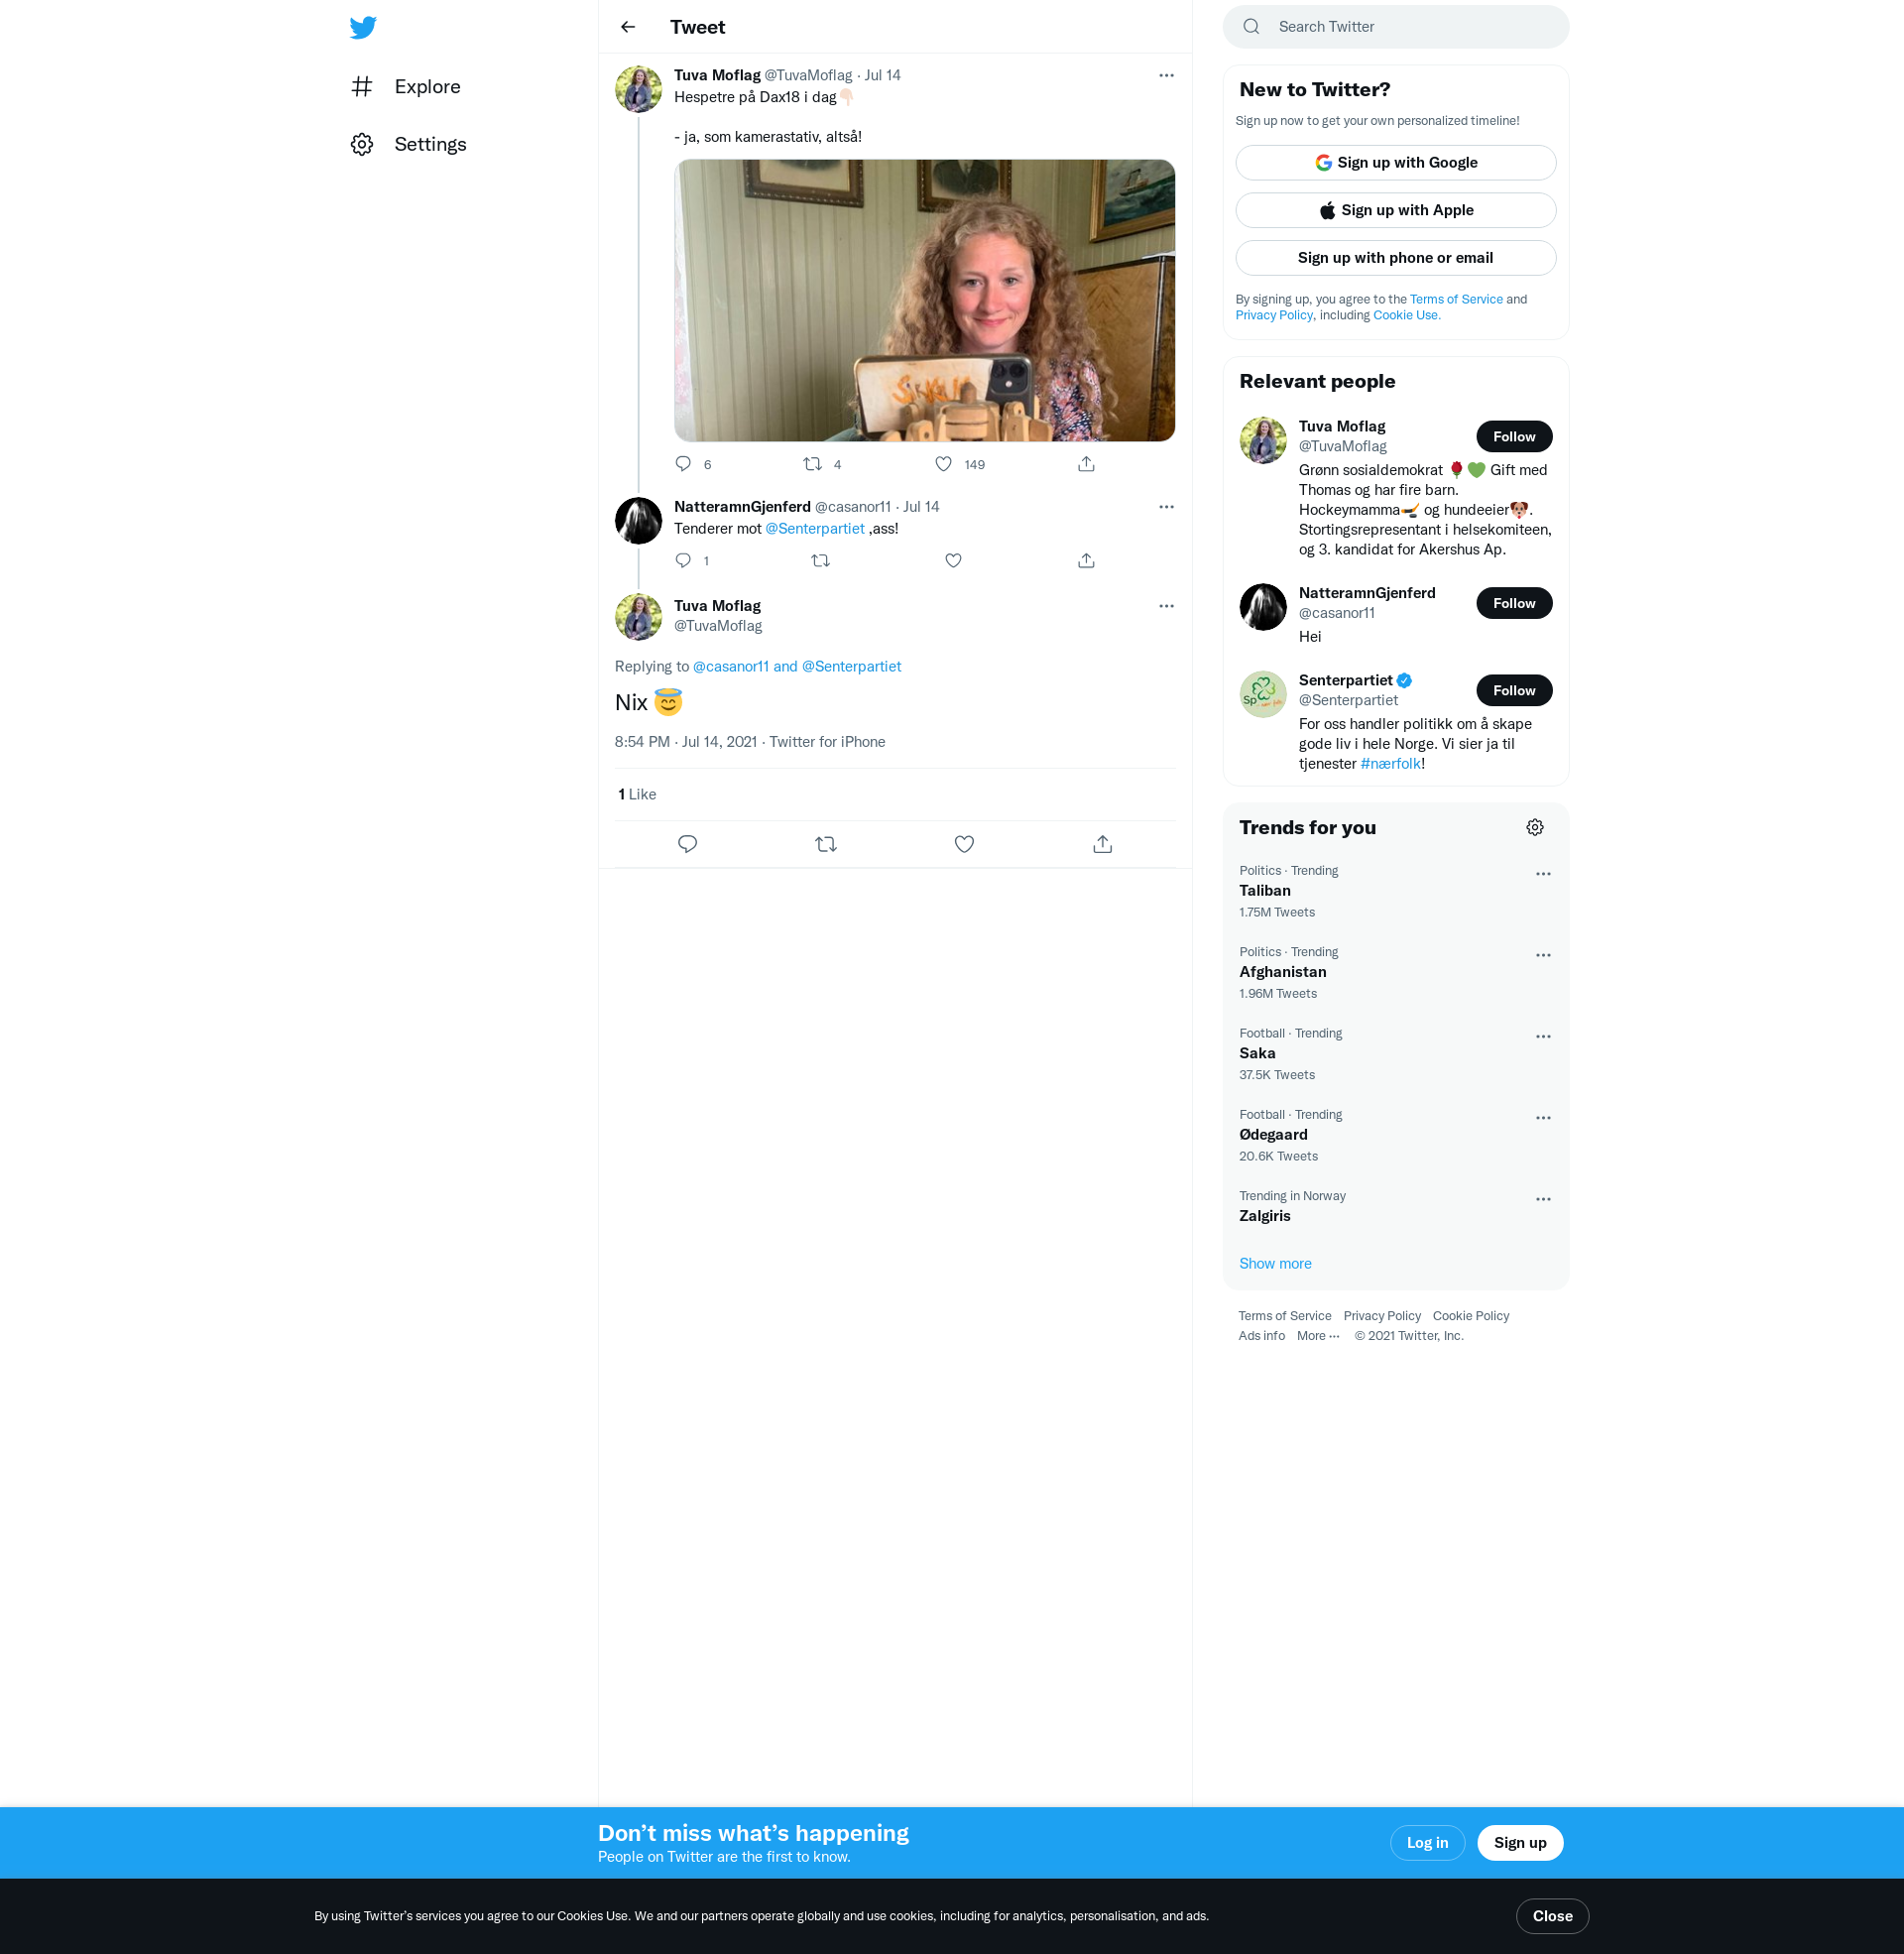Screen dimensions: 1904x1954
Task: Share the Nix tweet
Action: point(1102,844)
